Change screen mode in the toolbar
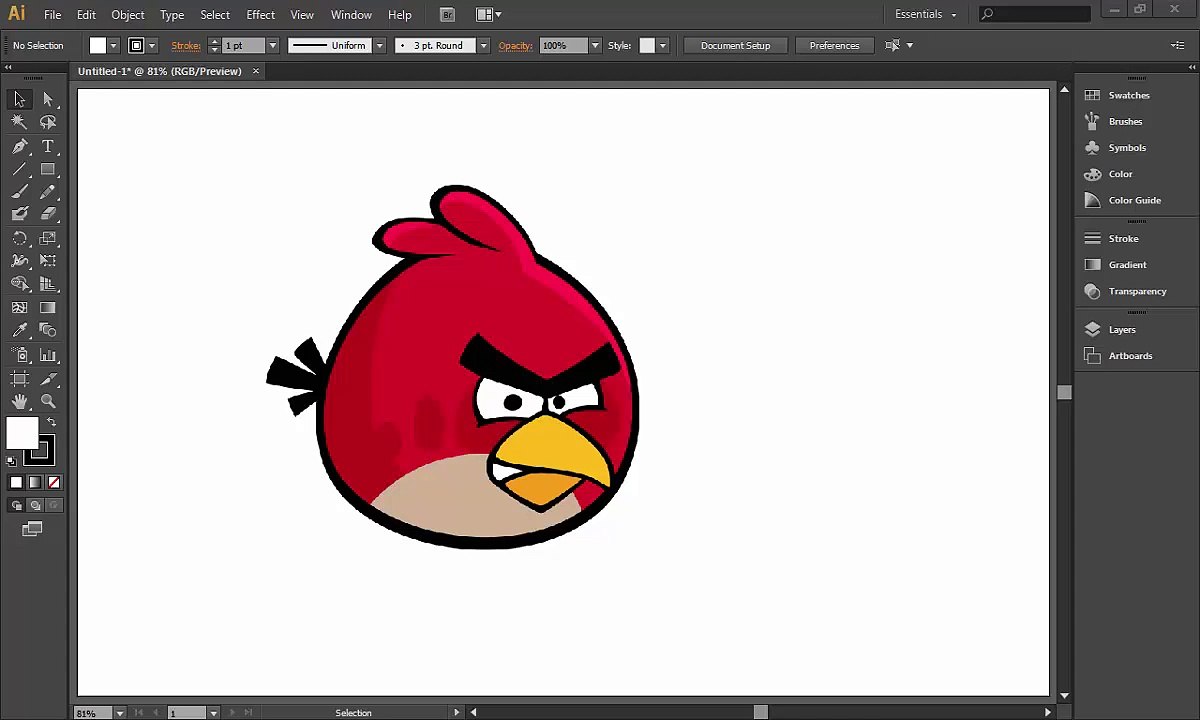The height and width of the screenshot is (720, 1200). click(x=32, y=529)
